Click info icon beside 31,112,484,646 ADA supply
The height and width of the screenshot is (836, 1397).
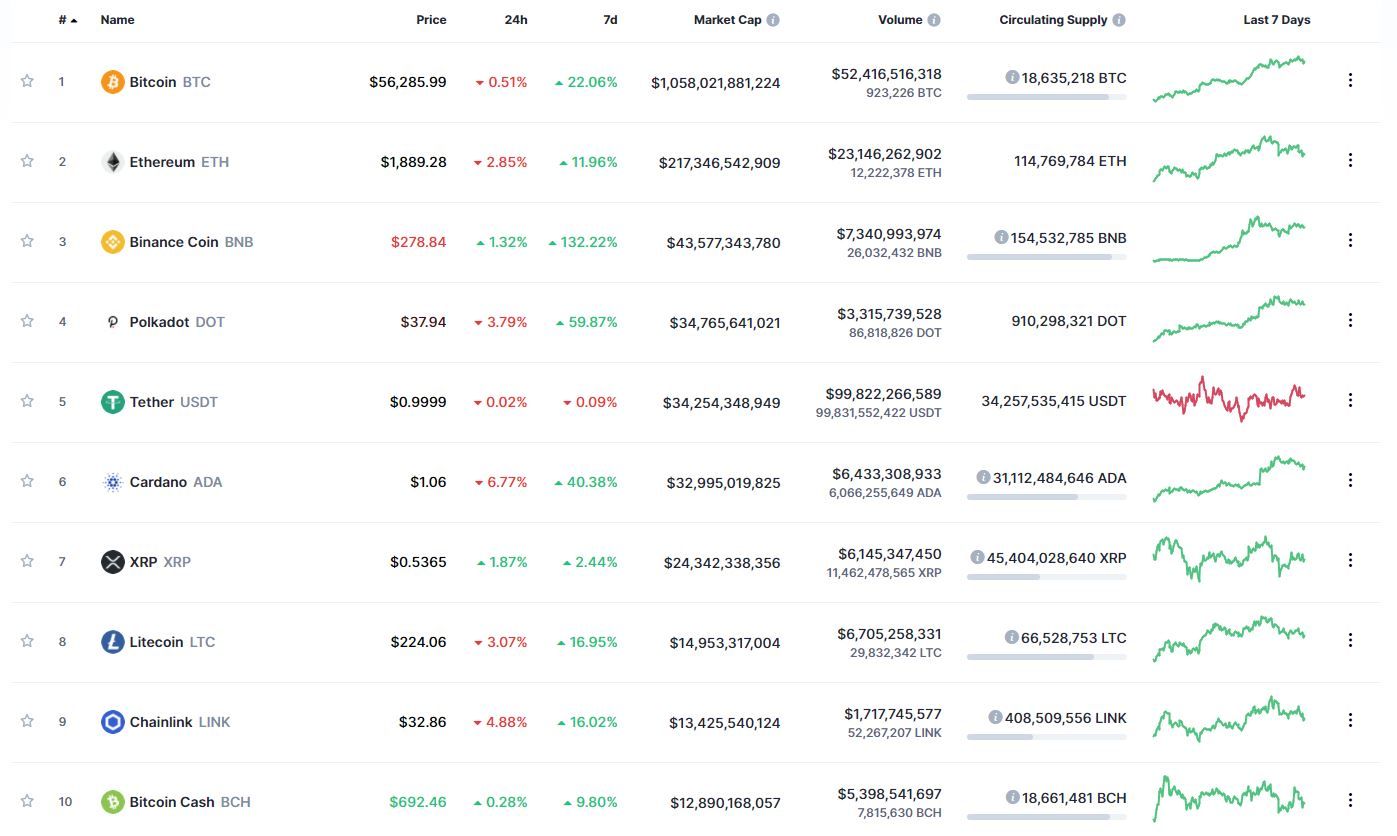point(984,477)
